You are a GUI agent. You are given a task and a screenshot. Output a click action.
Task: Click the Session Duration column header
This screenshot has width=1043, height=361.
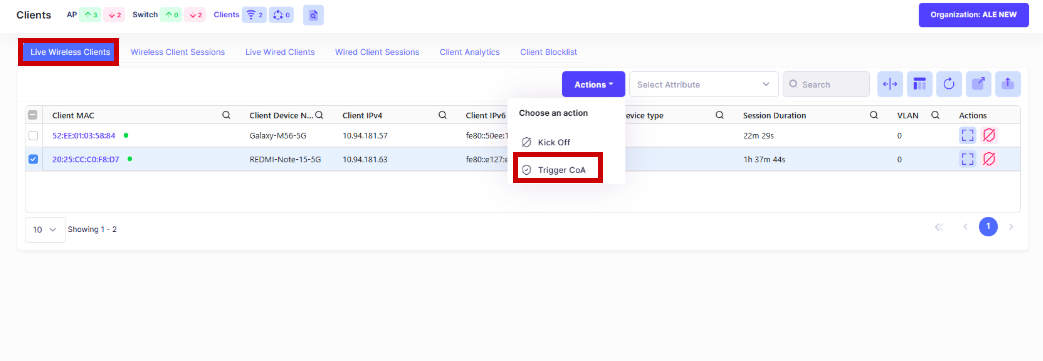coord(774,115)
